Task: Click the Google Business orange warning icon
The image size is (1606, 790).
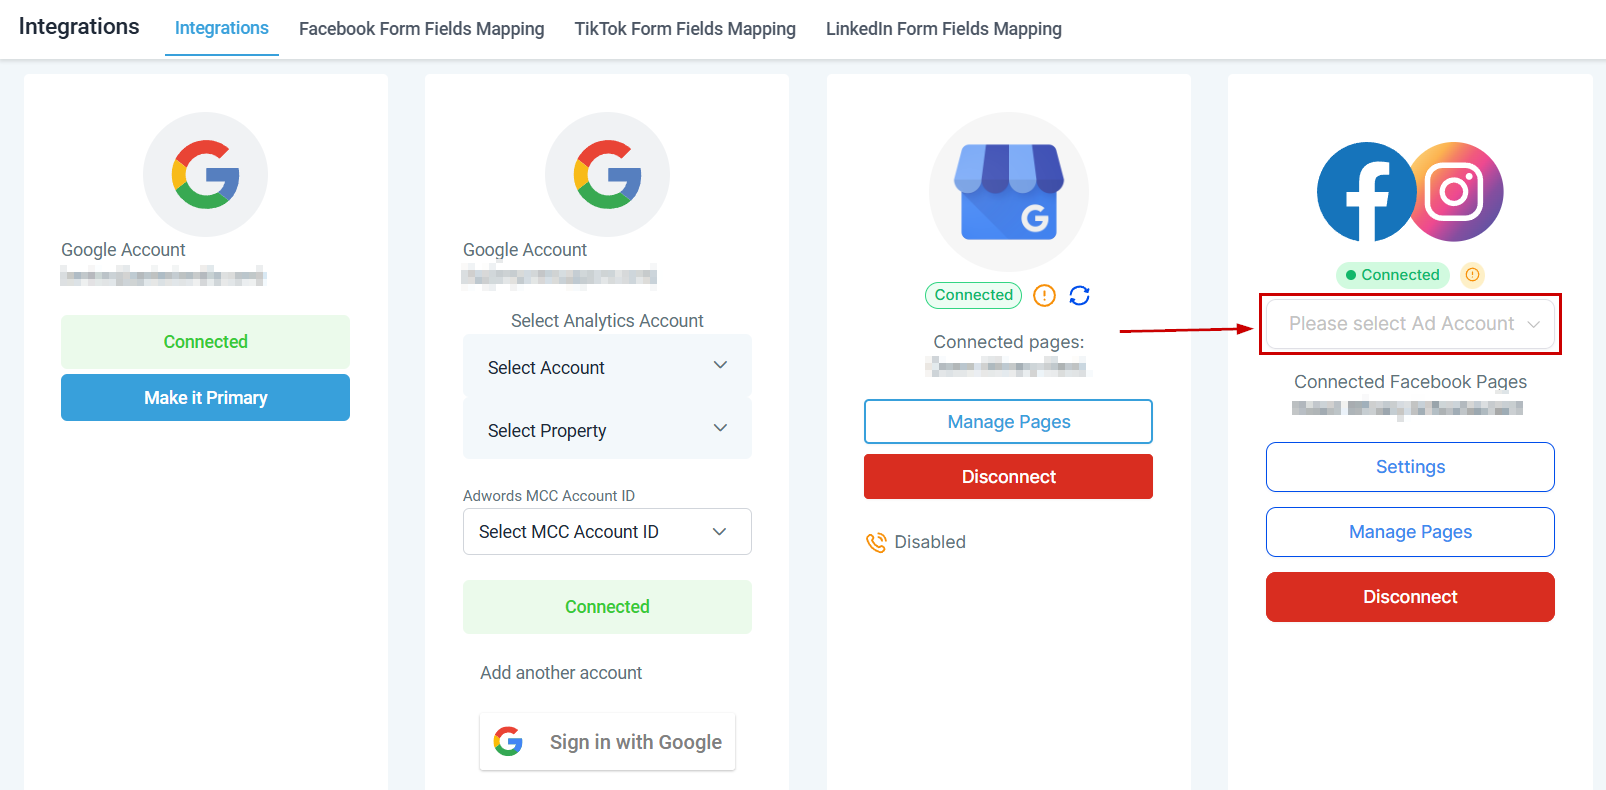Action: [x=1044, y=295]
